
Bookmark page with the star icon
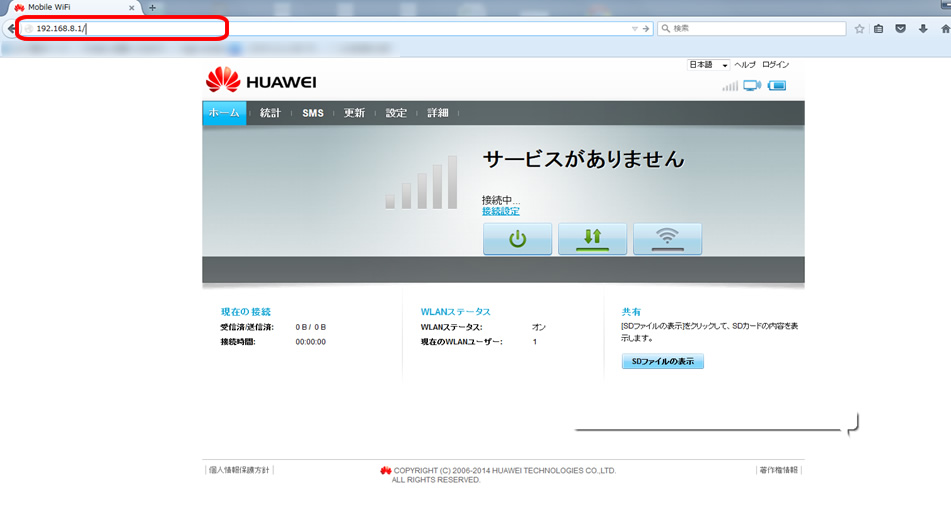(x=859, y=28)
